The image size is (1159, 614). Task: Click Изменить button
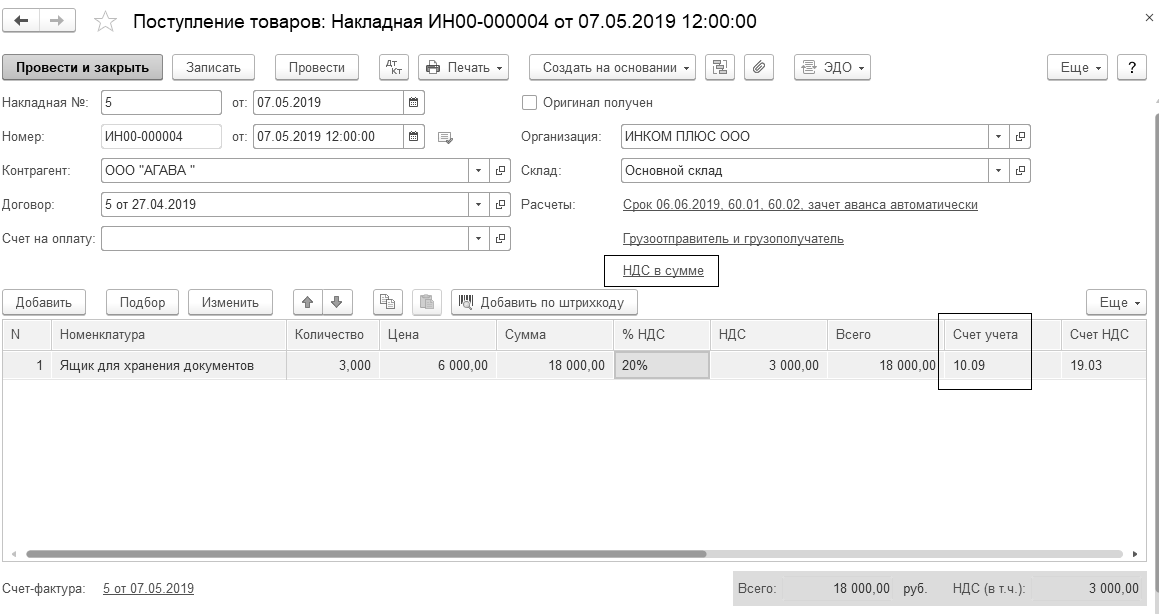[x=230, y=302]
